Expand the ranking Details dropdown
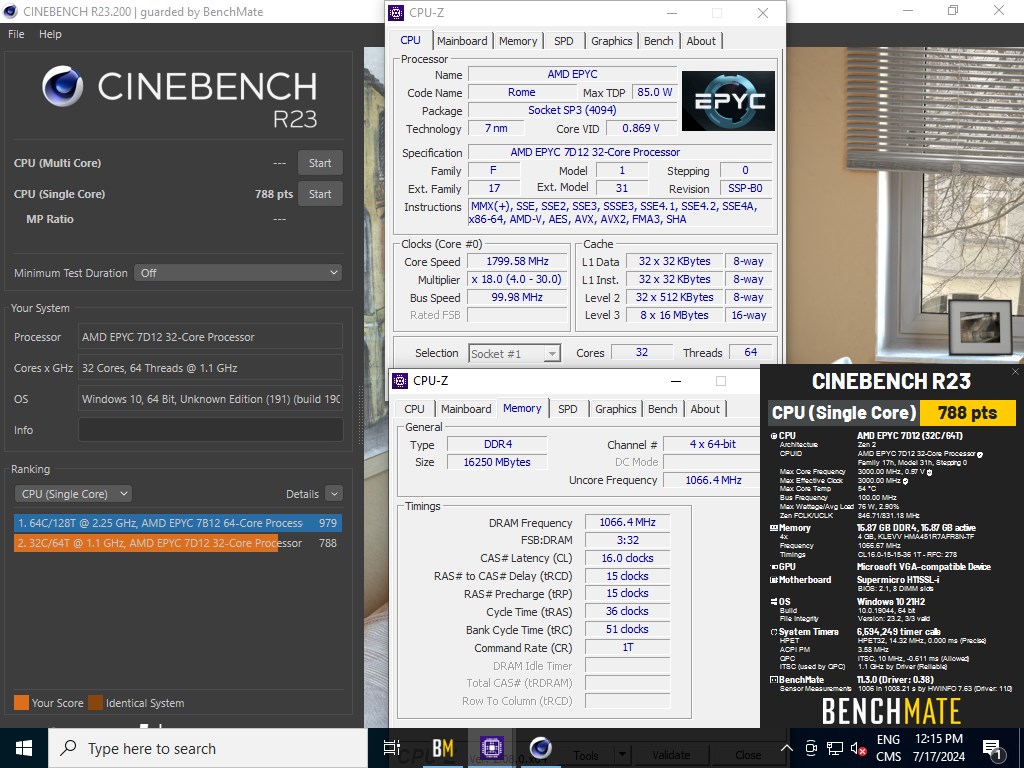 [334, 494]
